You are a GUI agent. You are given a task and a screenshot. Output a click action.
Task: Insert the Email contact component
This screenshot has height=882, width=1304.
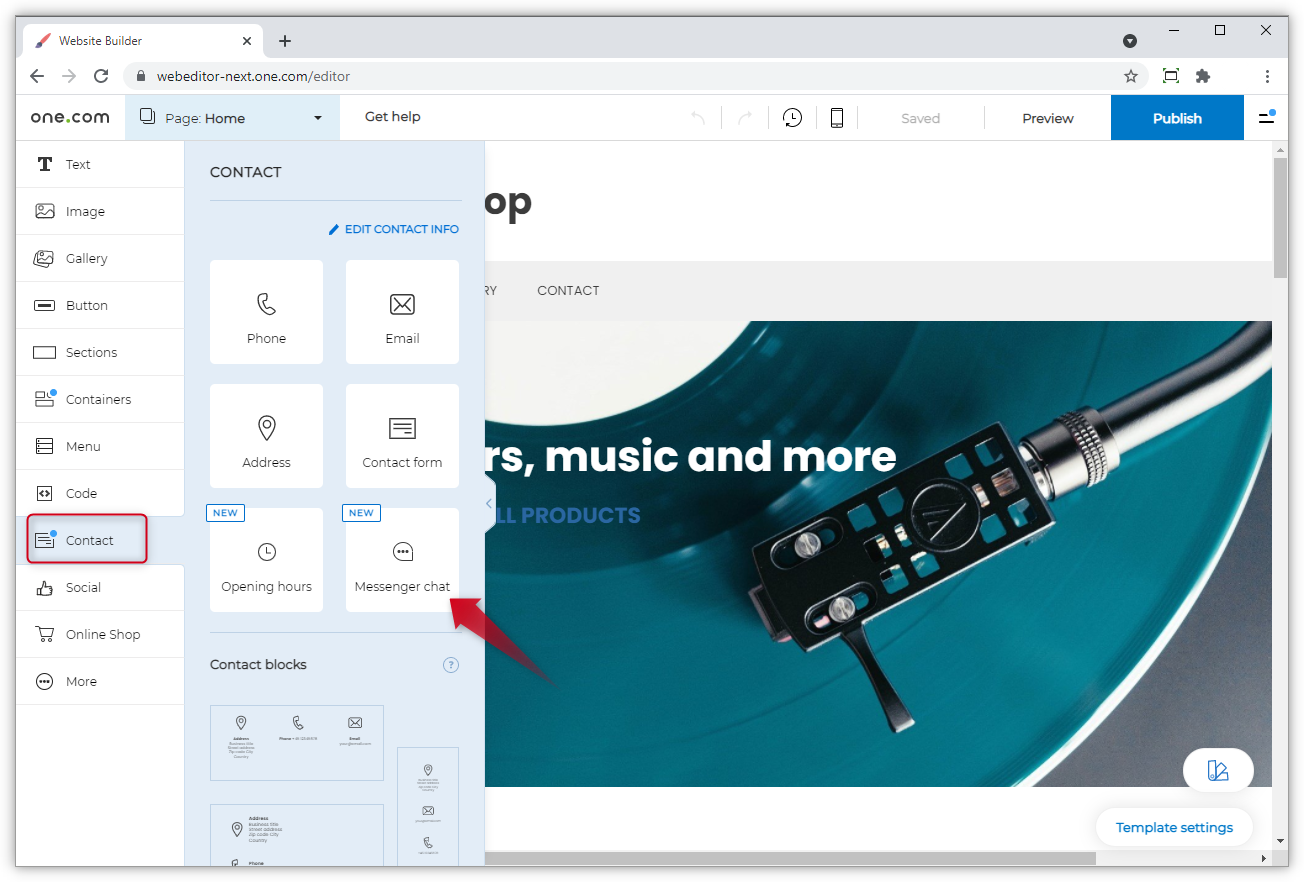click(x=402, y=312)
